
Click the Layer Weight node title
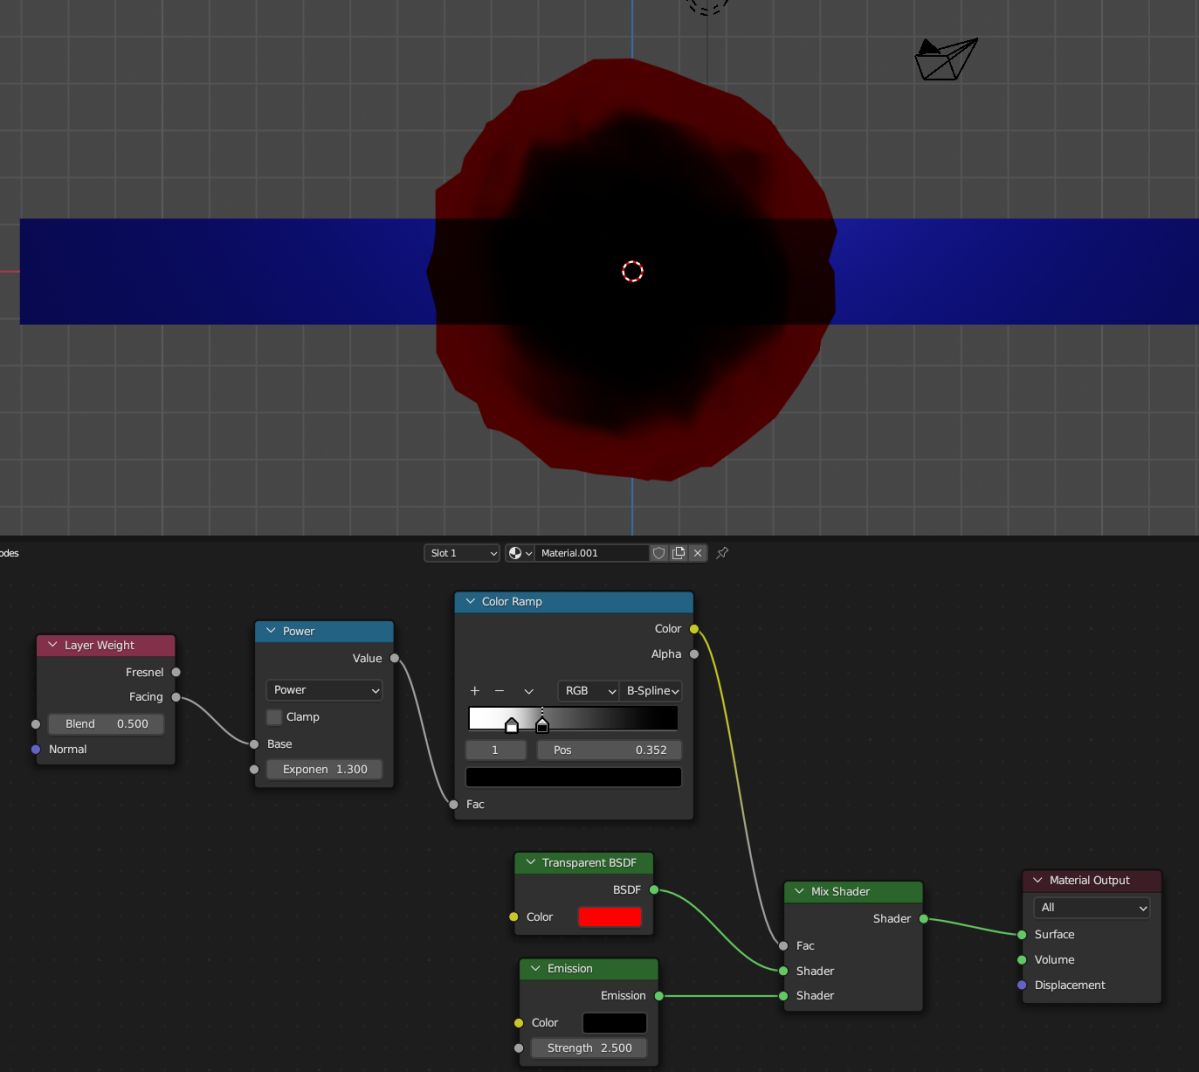[x=99, y=645]
